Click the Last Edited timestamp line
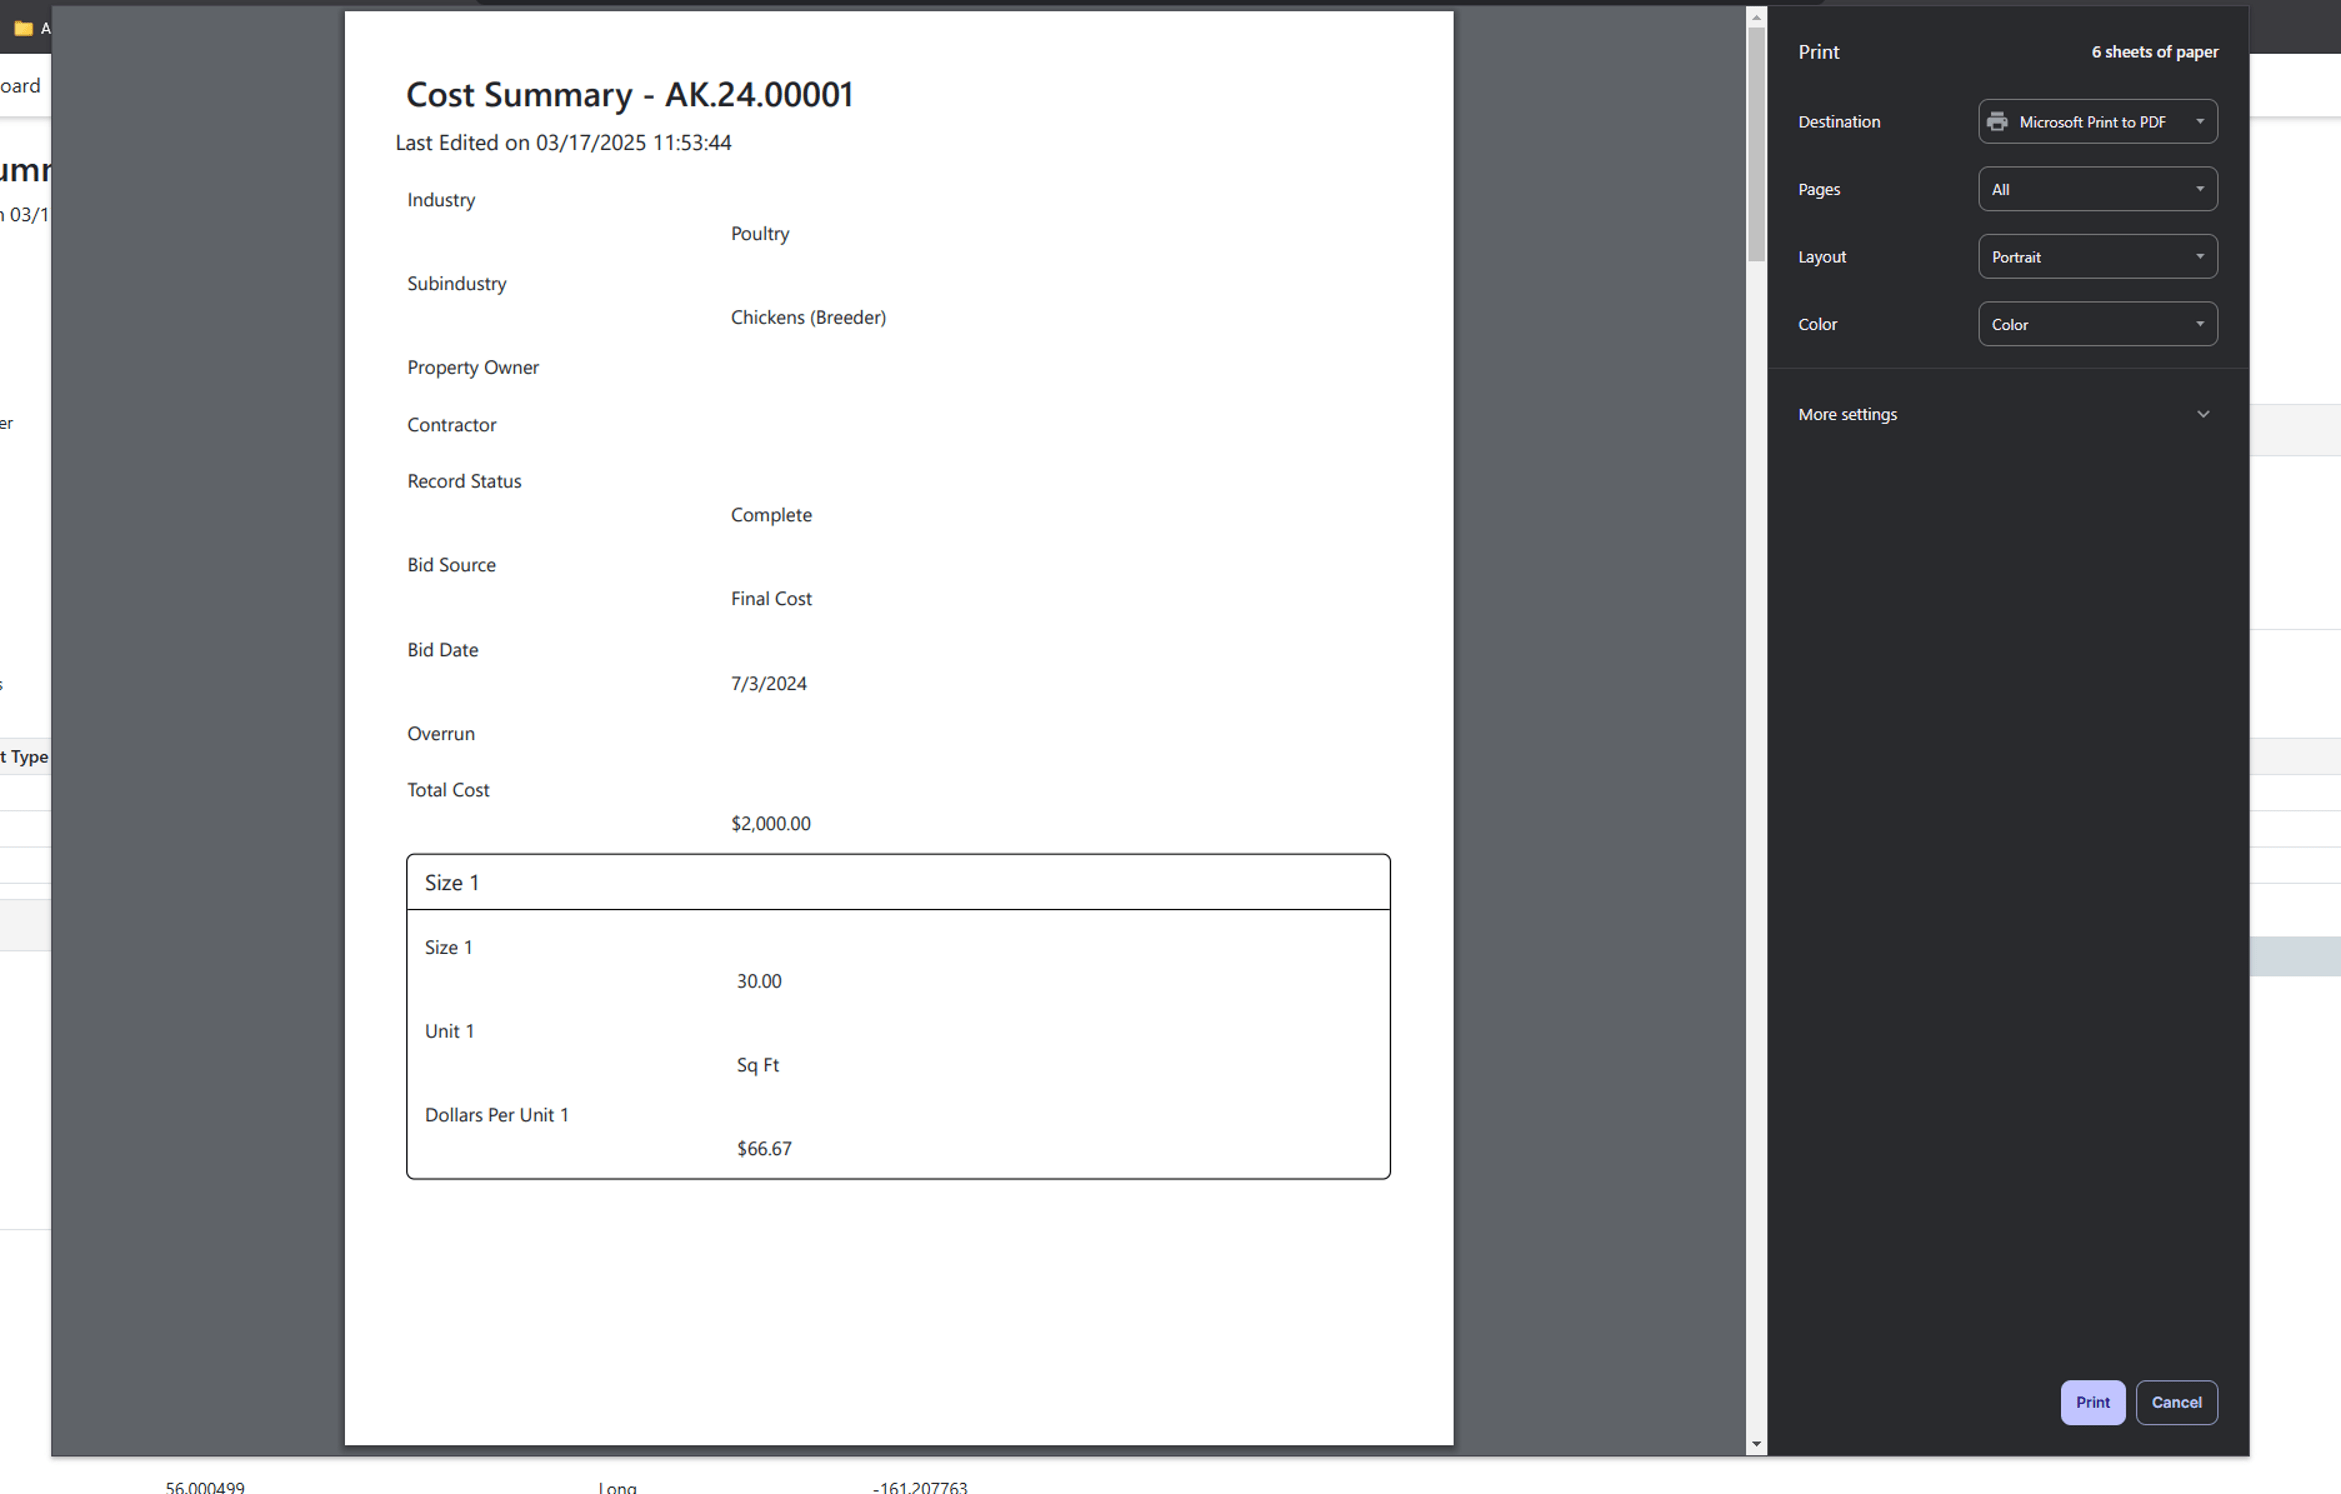The width and height of the screenshot is (2341, 1494). 563,142
